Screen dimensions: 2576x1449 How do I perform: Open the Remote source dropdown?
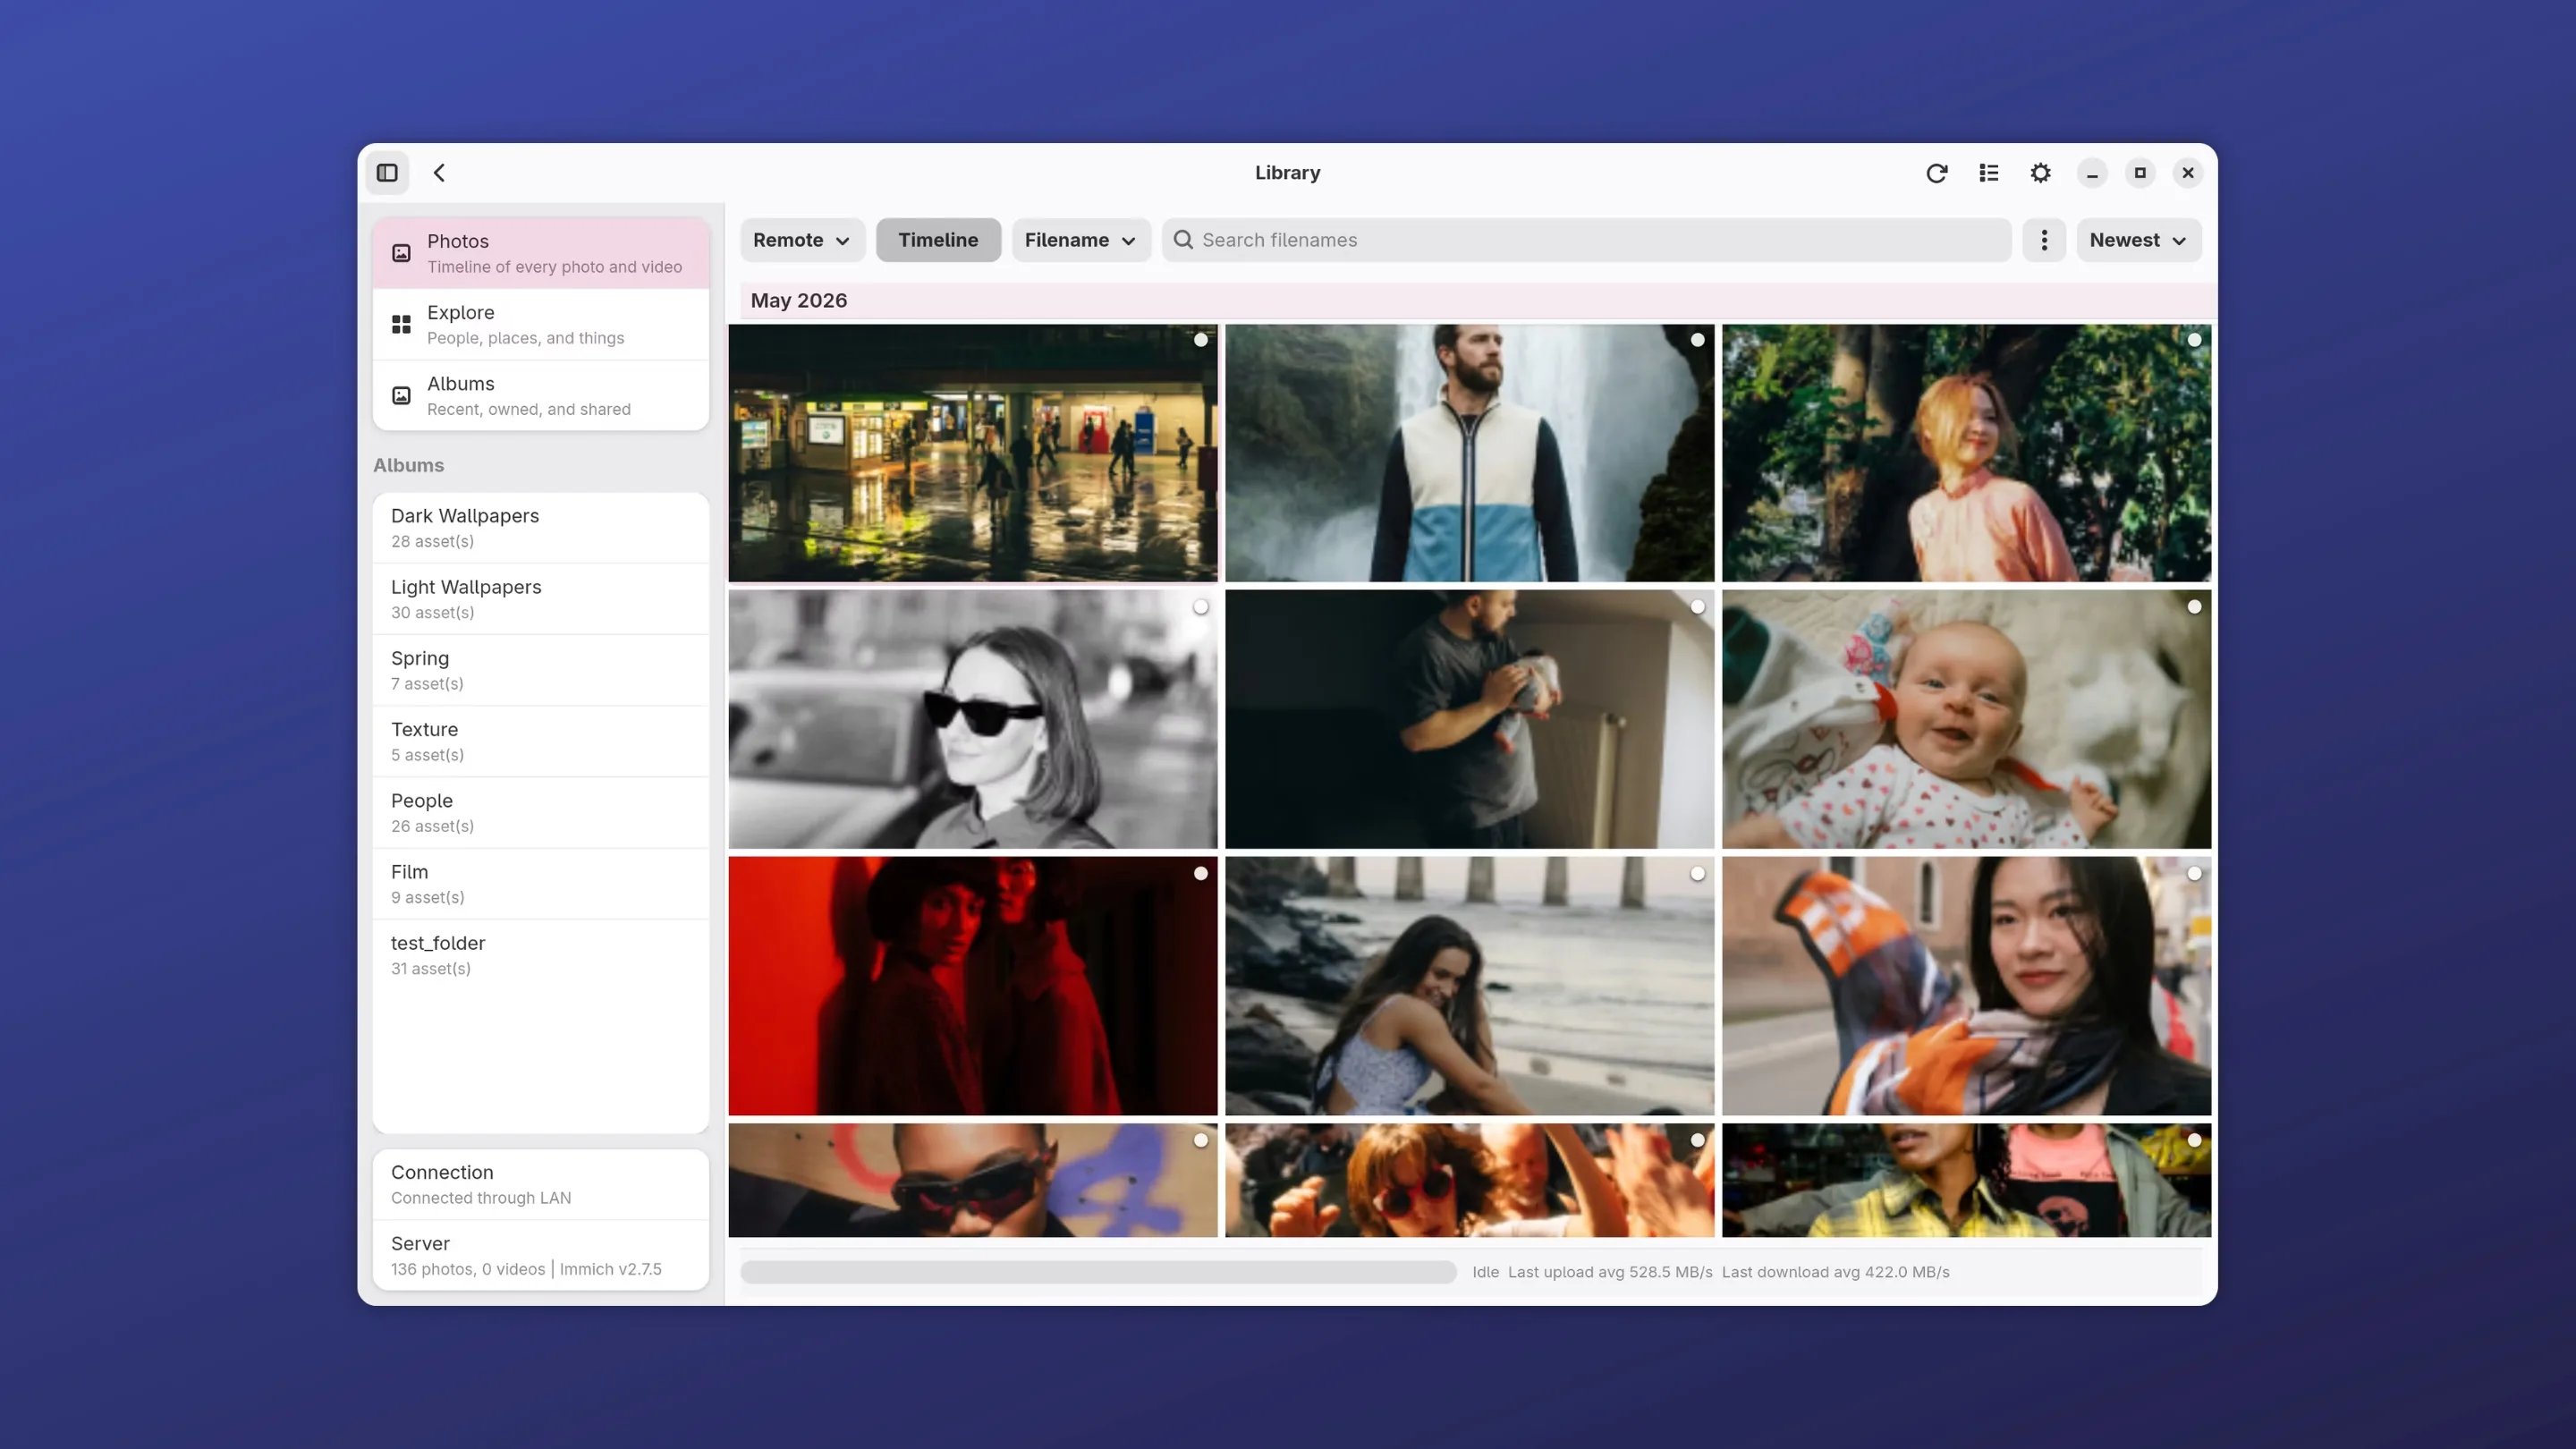tap(802, 240)
